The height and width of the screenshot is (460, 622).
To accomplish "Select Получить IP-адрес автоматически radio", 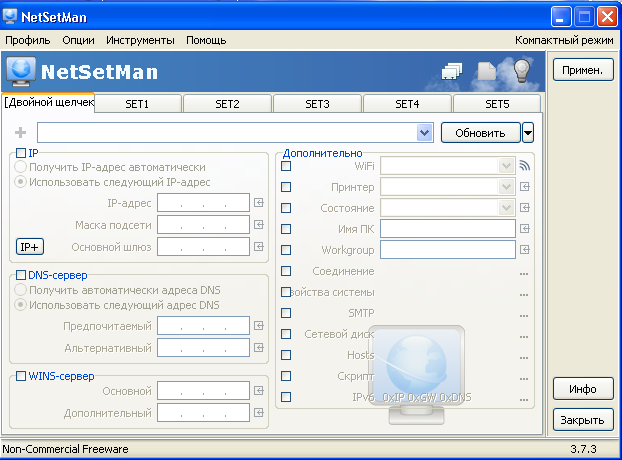I will (21, 167).
